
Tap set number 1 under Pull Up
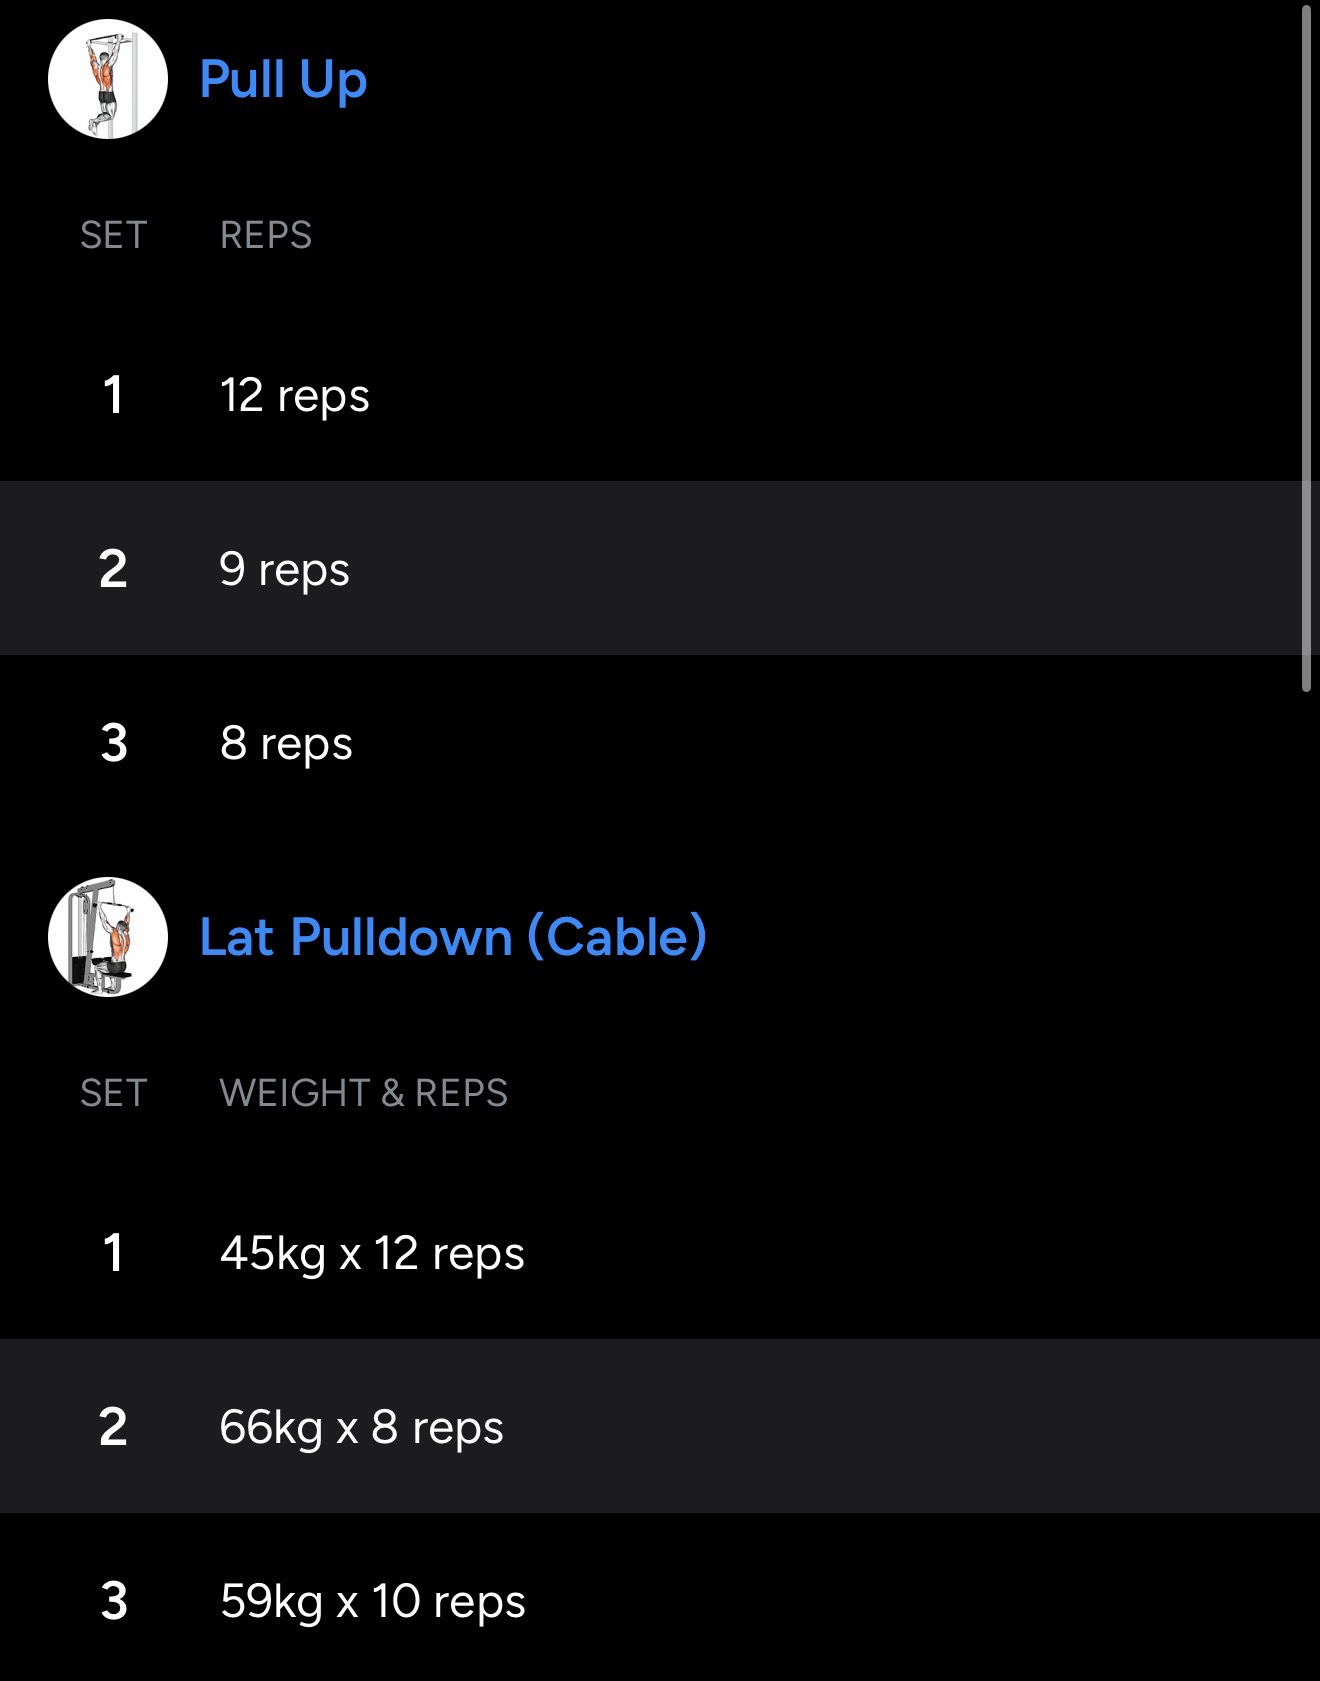pos(113,395)
